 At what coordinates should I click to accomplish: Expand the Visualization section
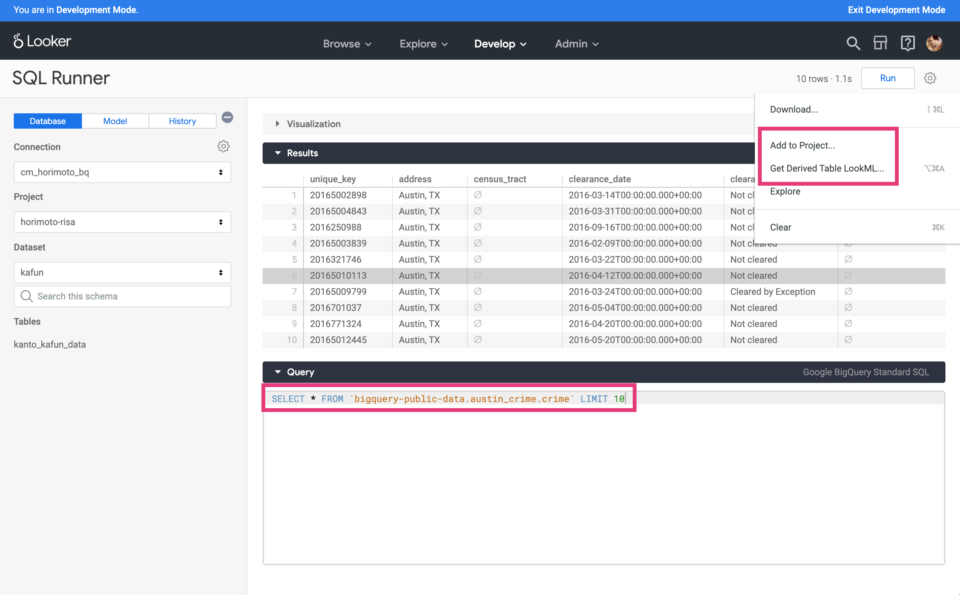308,124
